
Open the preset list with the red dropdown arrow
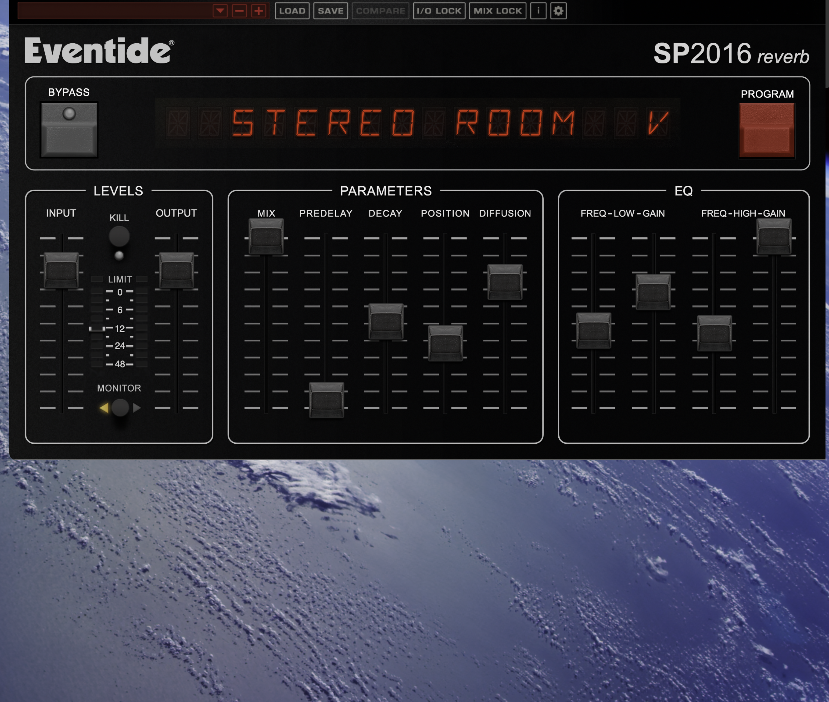point(220,11)
